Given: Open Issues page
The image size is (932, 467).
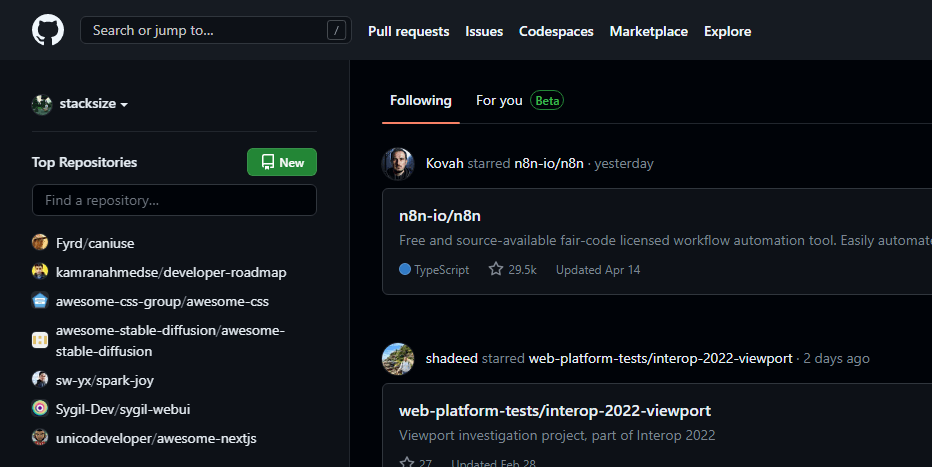Looking at the screenshot, I should point(484,31).
